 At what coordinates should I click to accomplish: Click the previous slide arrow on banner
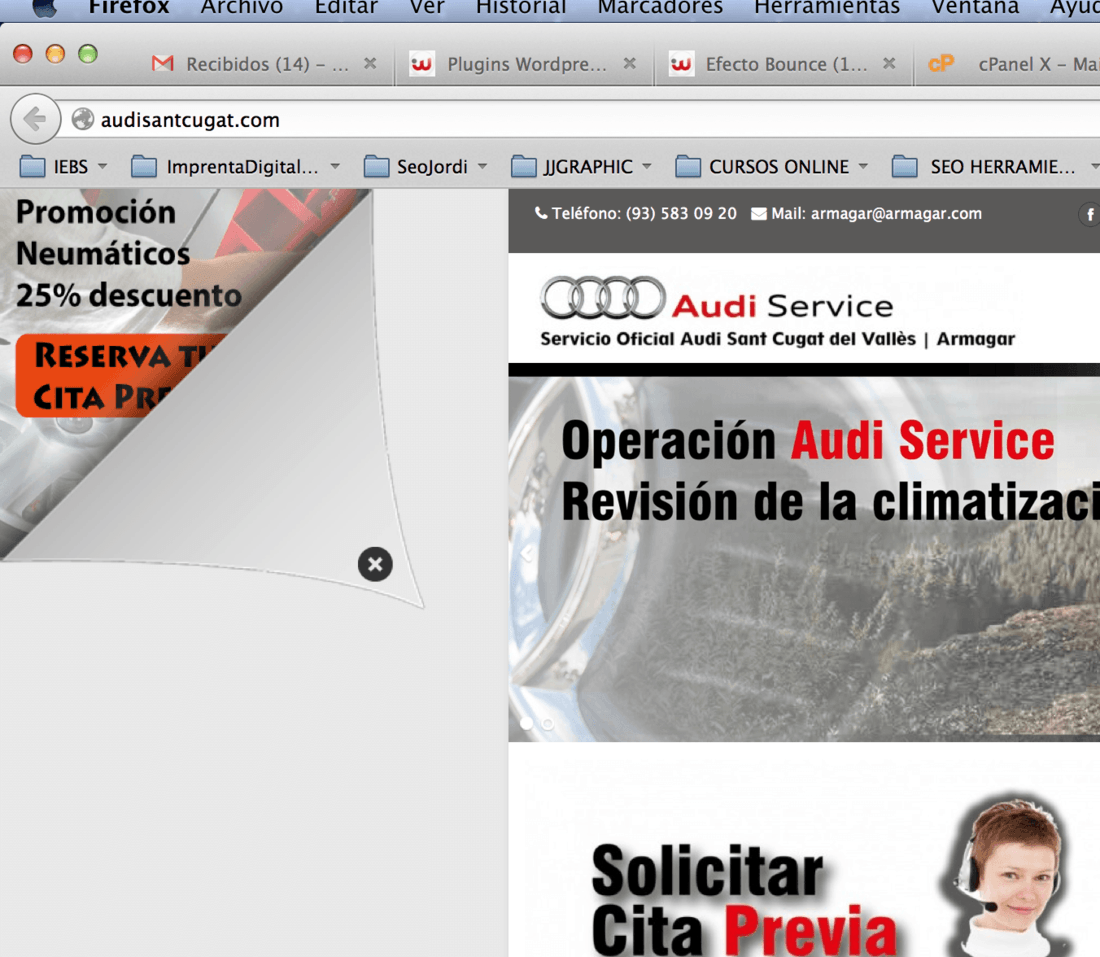click(x=527, y=554)
